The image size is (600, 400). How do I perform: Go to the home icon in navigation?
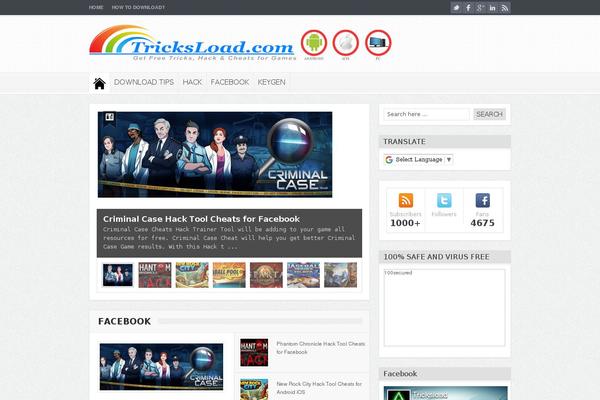(99, 83)
